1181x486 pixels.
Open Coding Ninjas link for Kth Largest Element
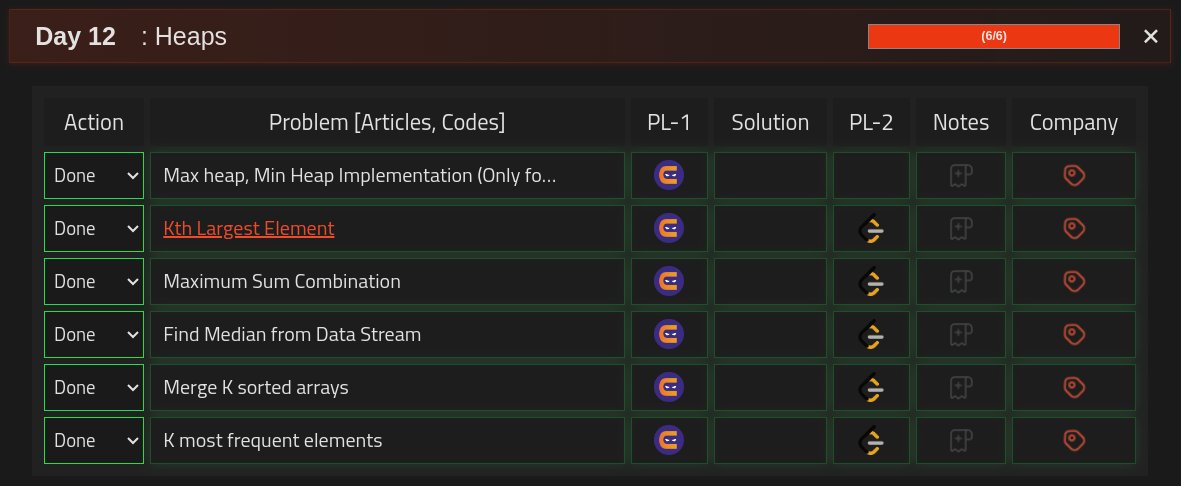click(669, 228)
